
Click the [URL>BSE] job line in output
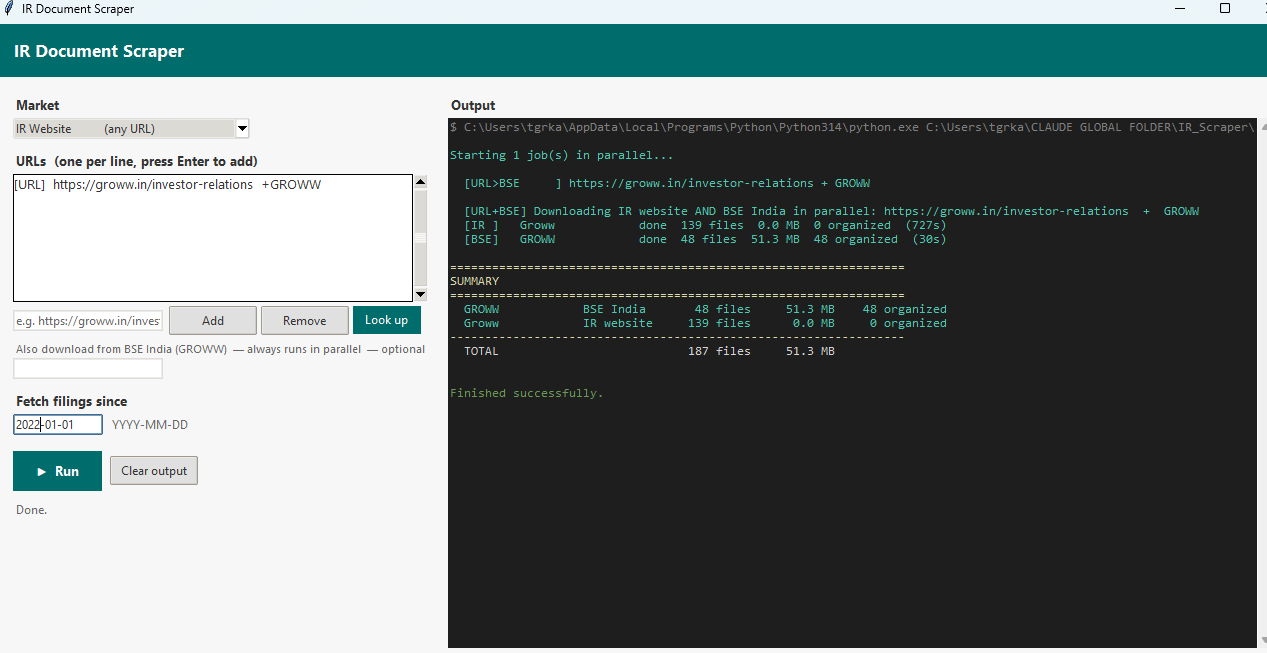pos(667,183)
